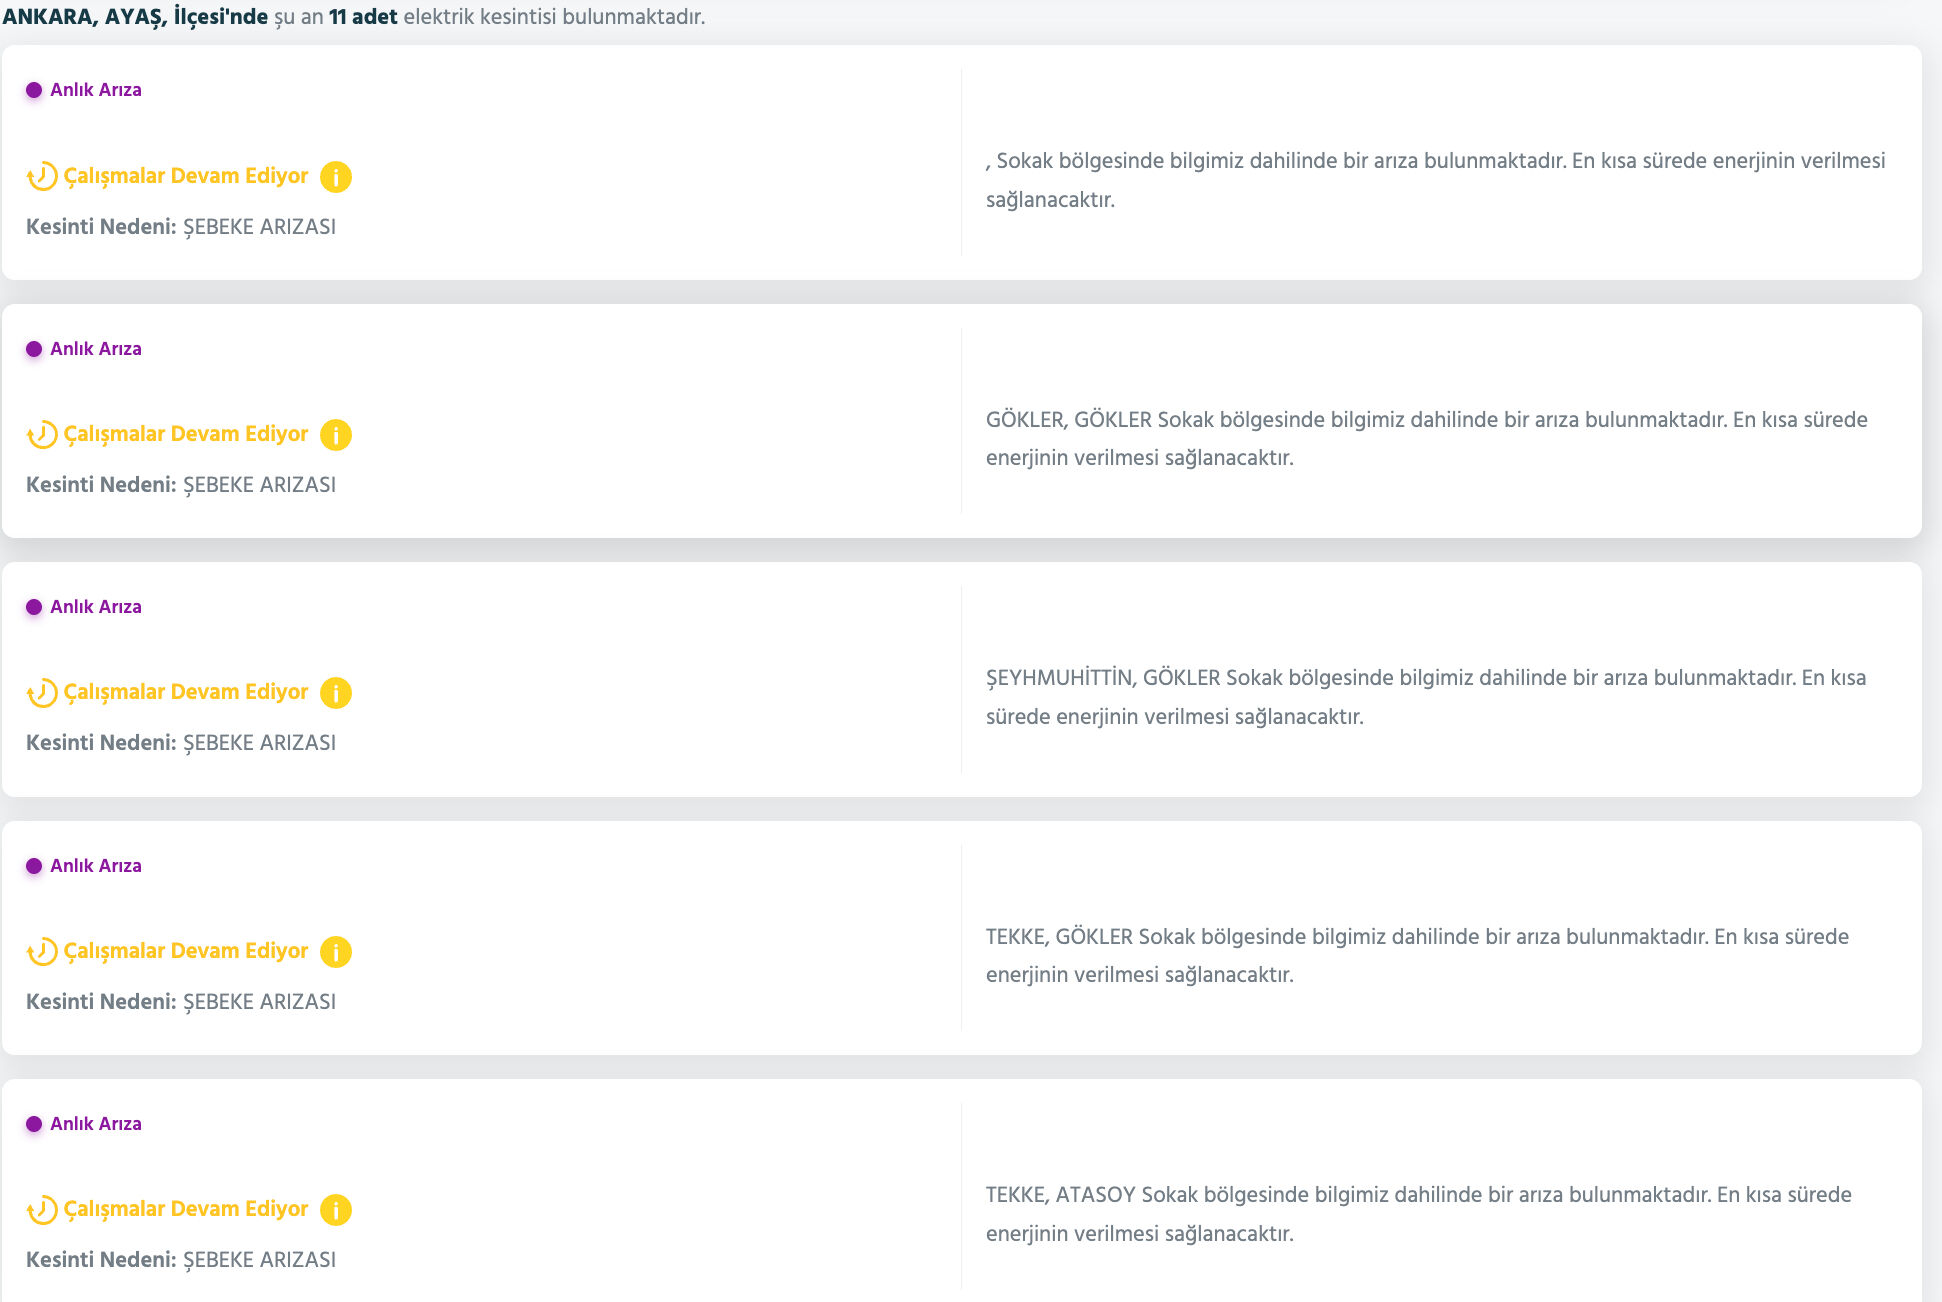The width and height of the screenshot is (1942, 1302).
Task: Click Anlık Arıza label in ŞEYHMUHİTTİN card
Action: pyautogui.click(x=96, y=607)
